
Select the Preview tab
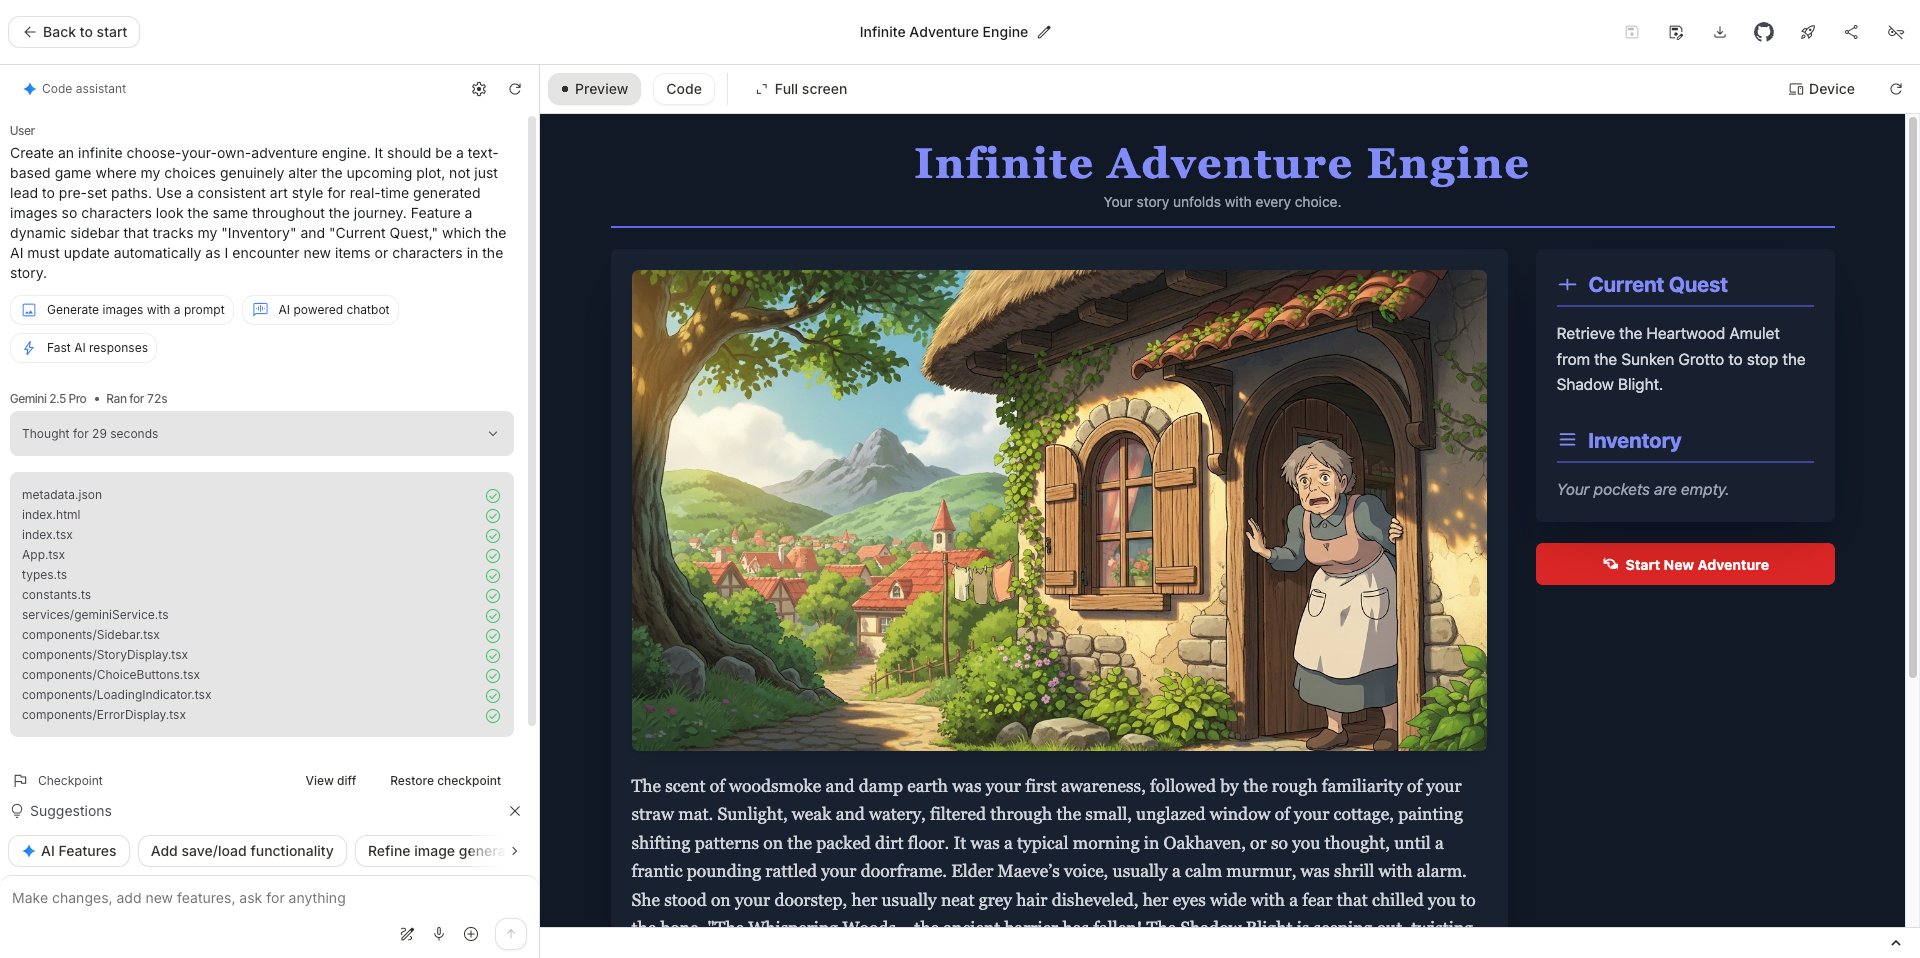coord(594,89)
